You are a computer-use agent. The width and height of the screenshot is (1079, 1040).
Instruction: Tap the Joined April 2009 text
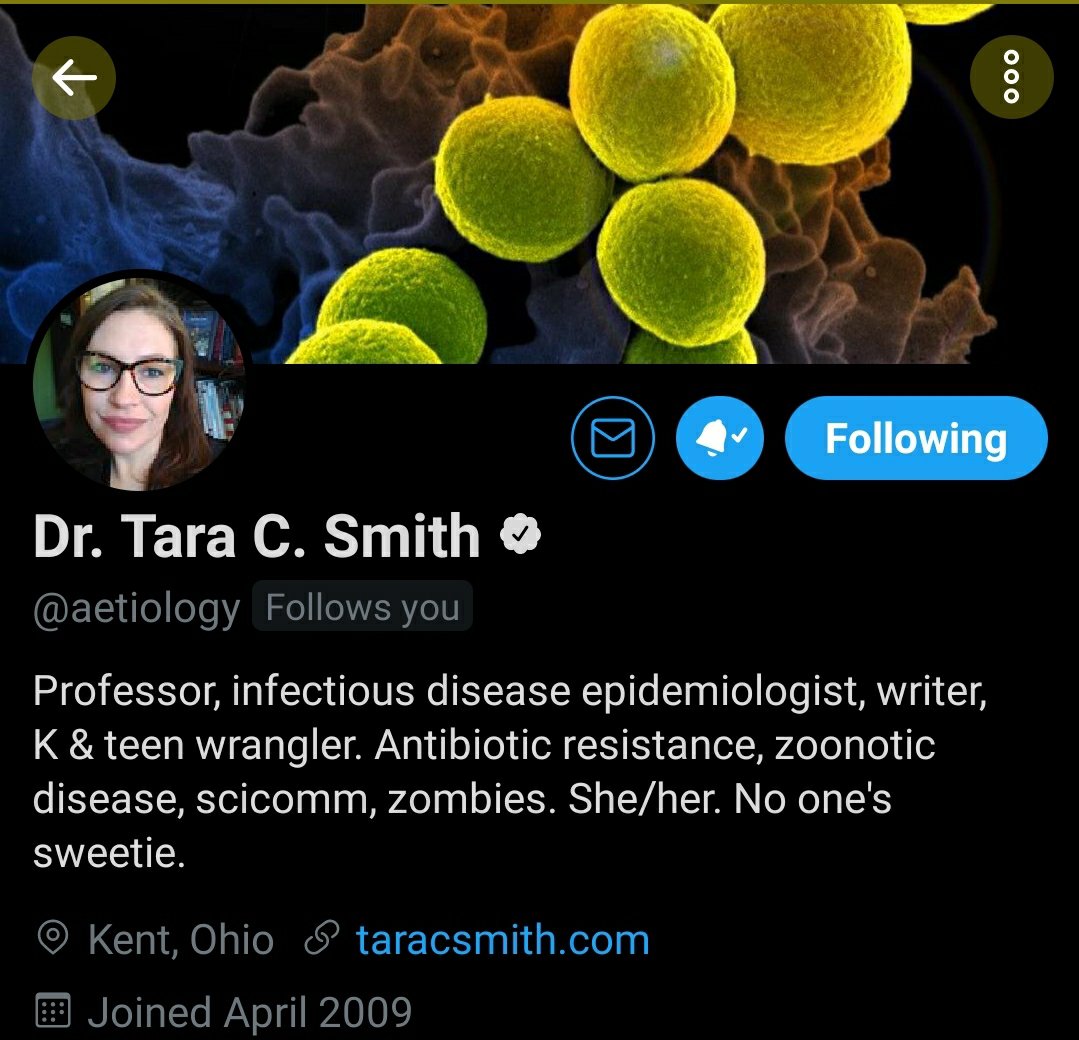250,1012
